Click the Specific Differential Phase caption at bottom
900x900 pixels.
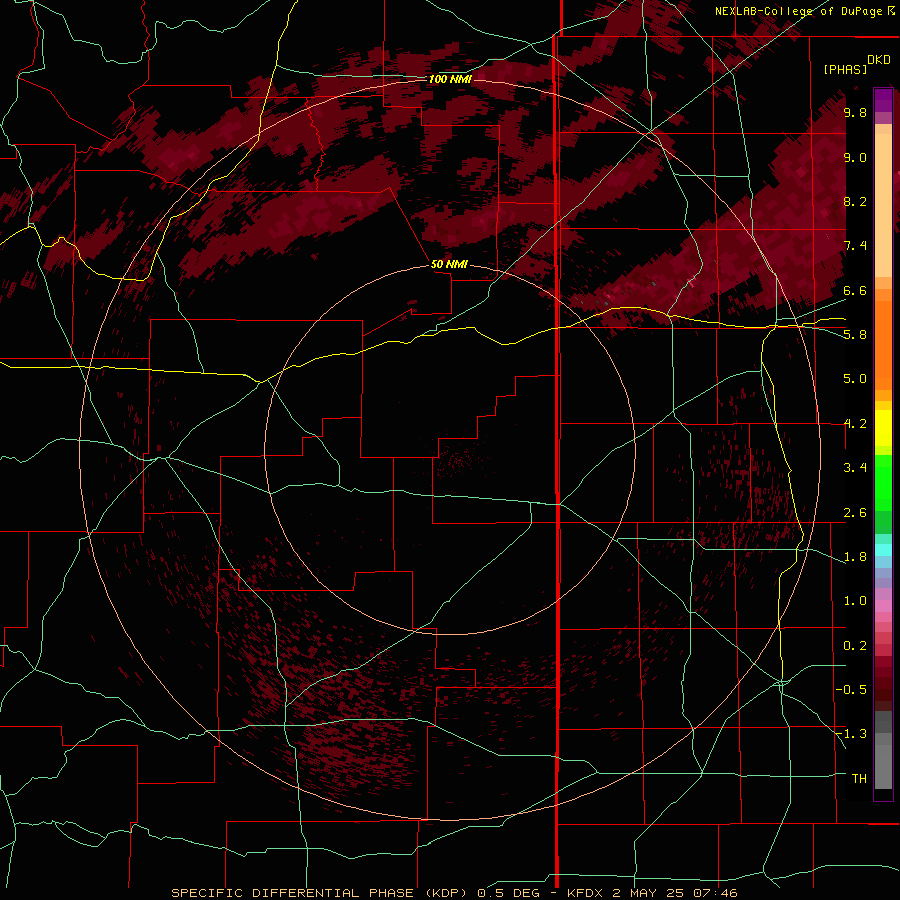tap(455, 893)
